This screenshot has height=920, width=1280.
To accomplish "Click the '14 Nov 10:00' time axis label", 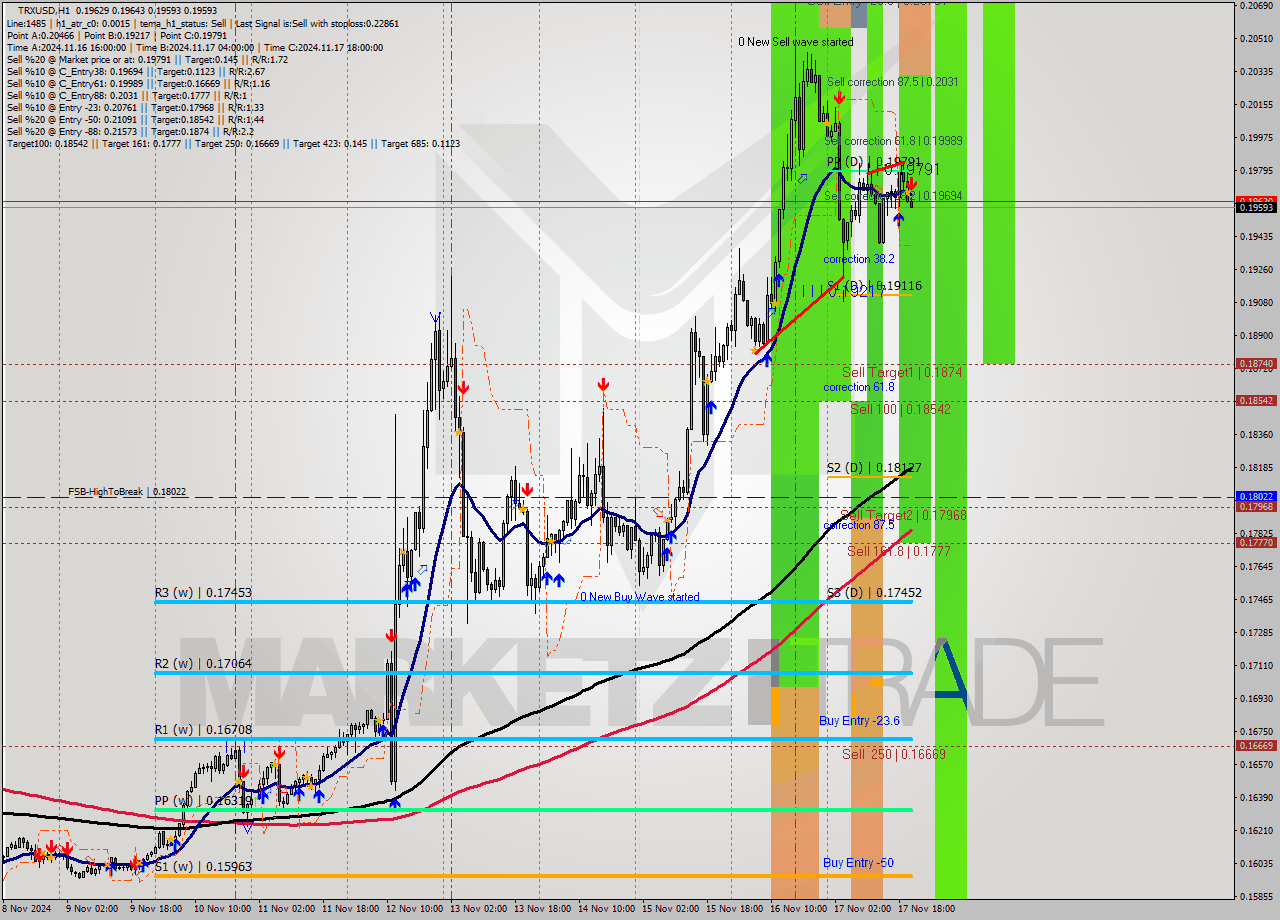I will (607, 909).
